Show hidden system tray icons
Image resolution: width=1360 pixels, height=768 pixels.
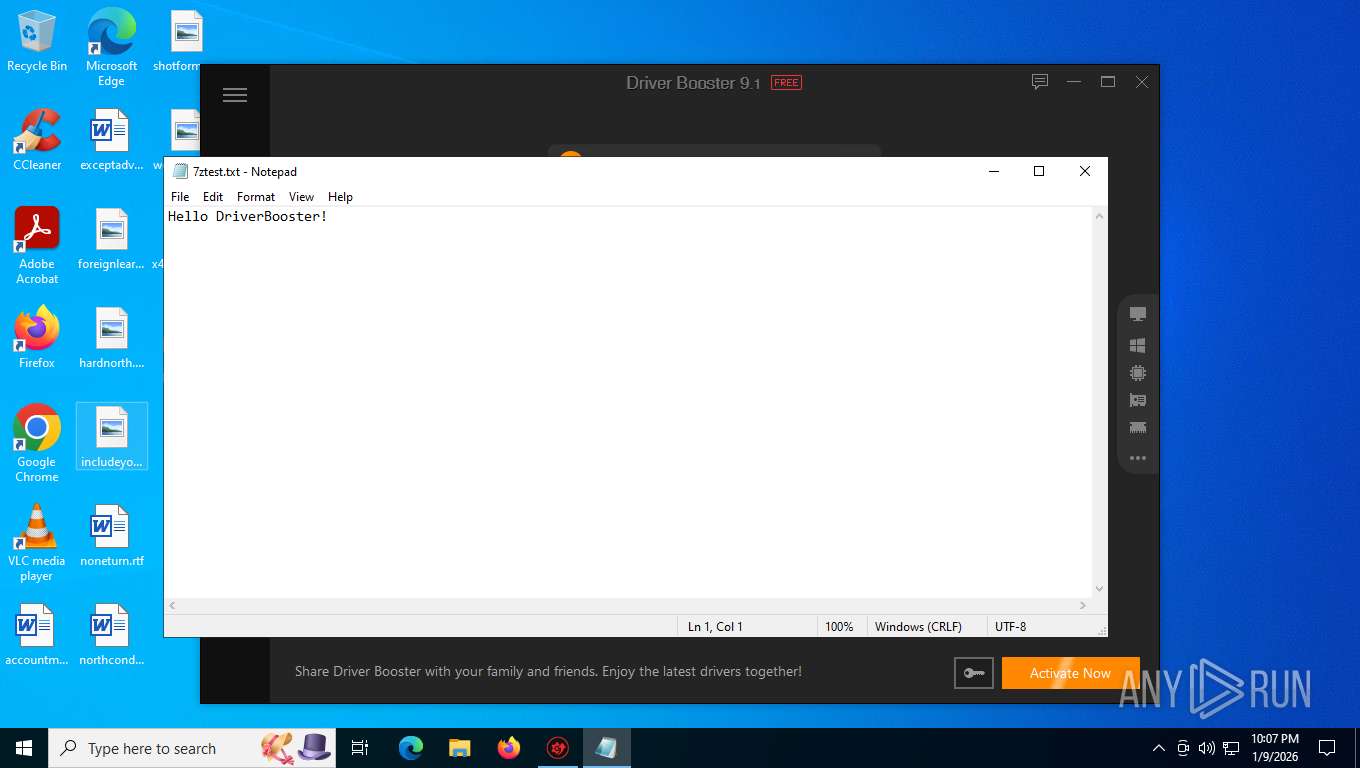pyautogui.click(x=1159, y=748)
